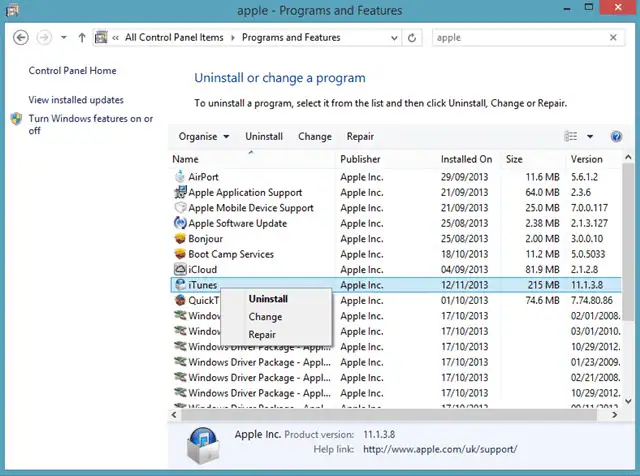Click the Bonjour program icon
The image size is (640, 476).
(x=180, y=238)
